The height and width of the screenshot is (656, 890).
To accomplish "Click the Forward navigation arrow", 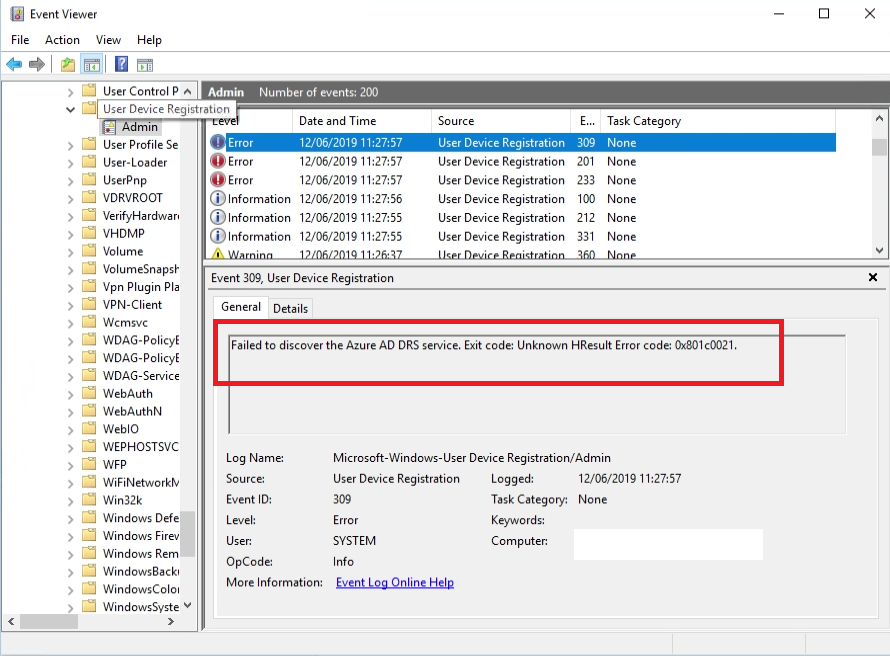I will pyautogui.click(x=37, y=65).
